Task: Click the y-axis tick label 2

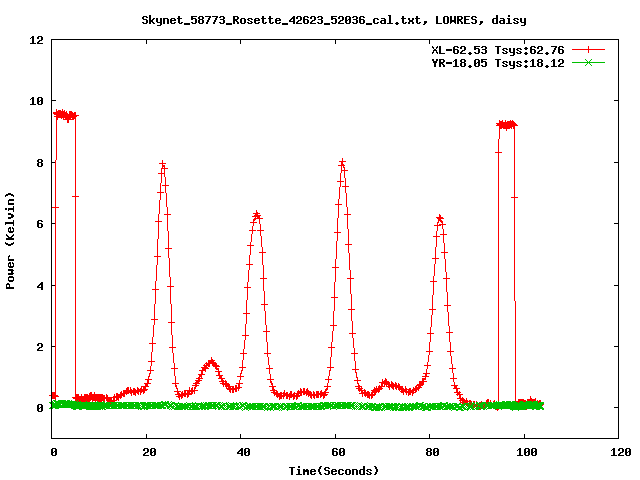Action: click(x=40, y=347)
